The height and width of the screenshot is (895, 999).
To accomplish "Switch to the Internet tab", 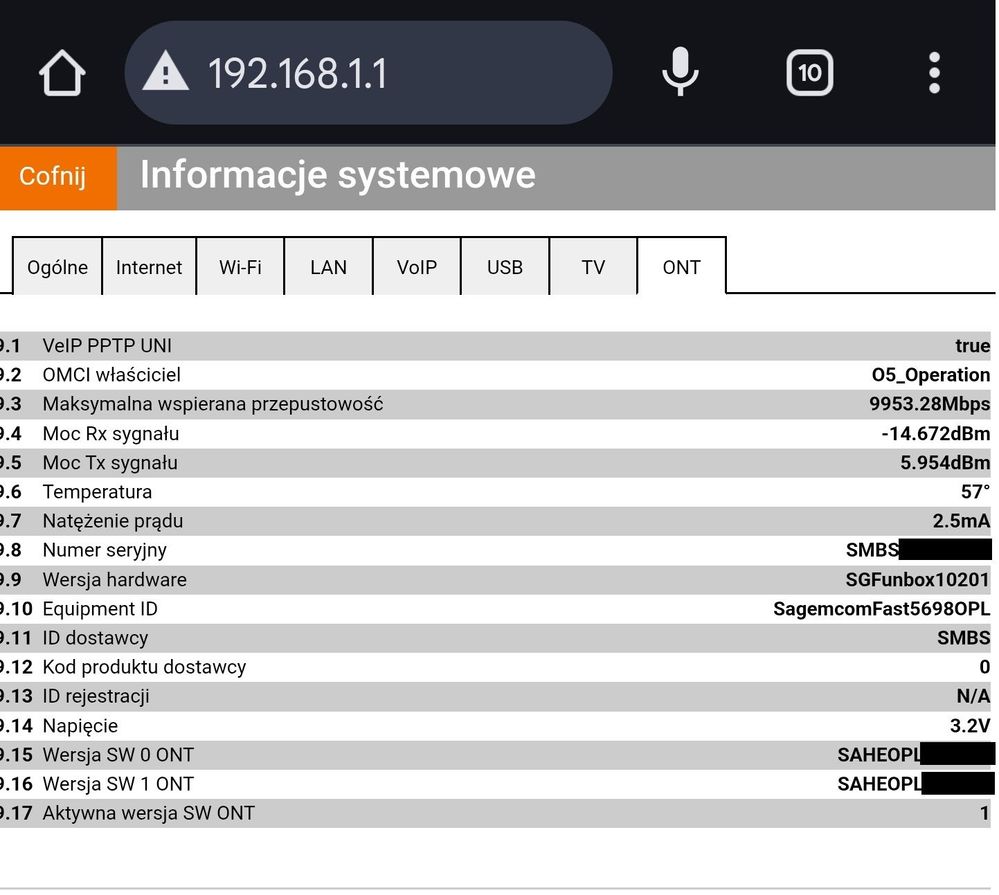I will (x=149, y=266).
